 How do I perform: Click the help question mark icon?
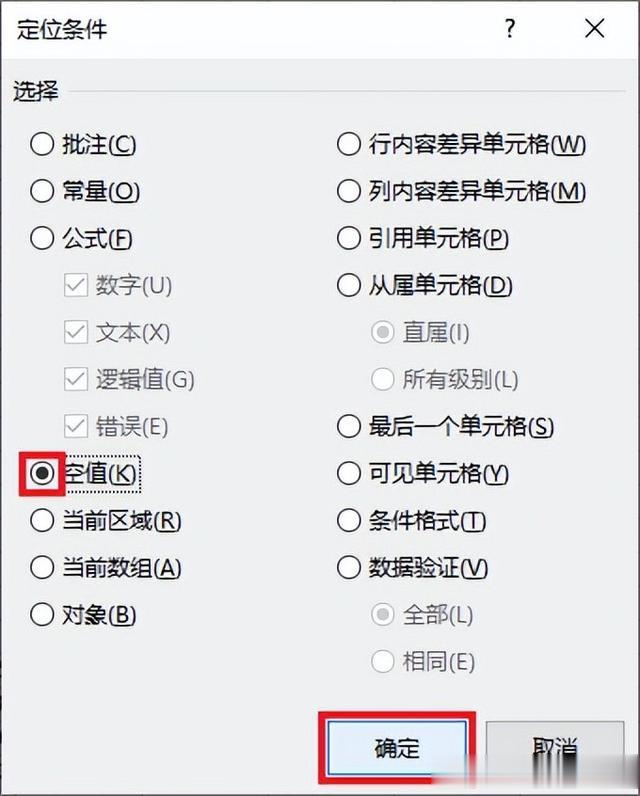click(x=510, y=28)
